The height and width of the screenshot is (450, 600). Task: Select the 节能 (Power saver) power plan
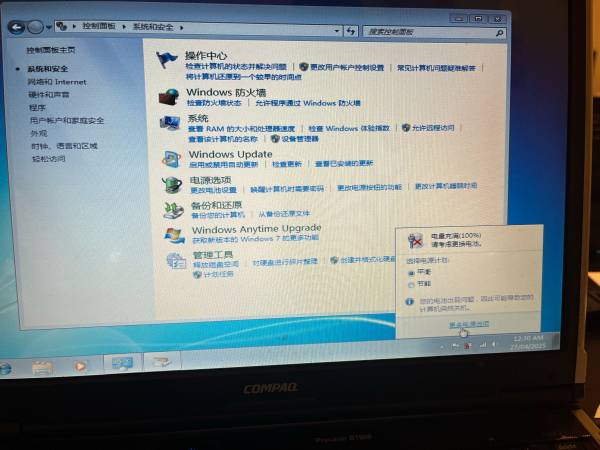tap(411, 284)
